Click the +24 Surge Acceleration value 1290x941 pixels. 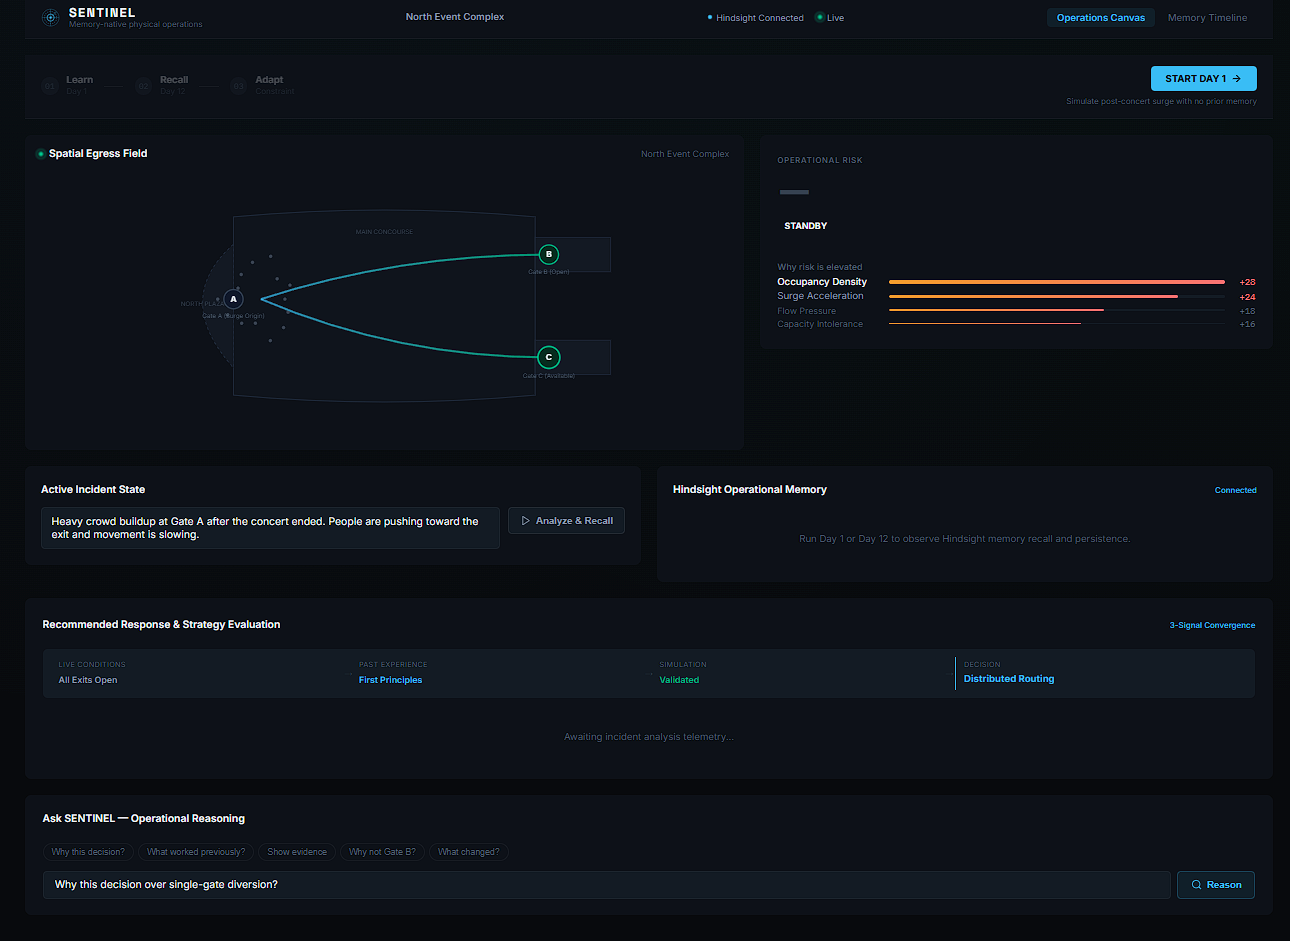pyautogui.click(x=1247, y=297)
